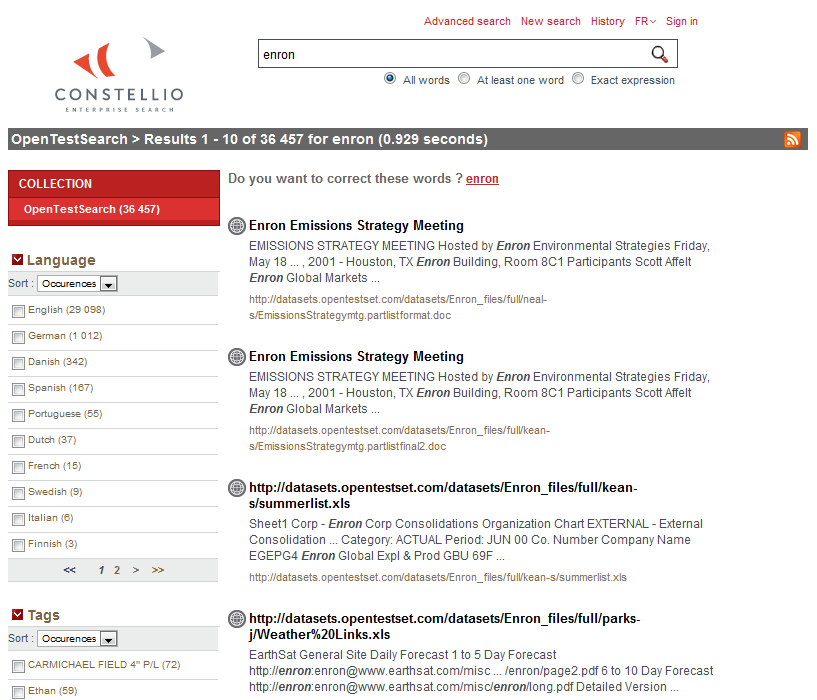Screen dimensions: 817x700
Task: Open second Enron Emissions Strategy Meeting title
Action: coord(356,357)
